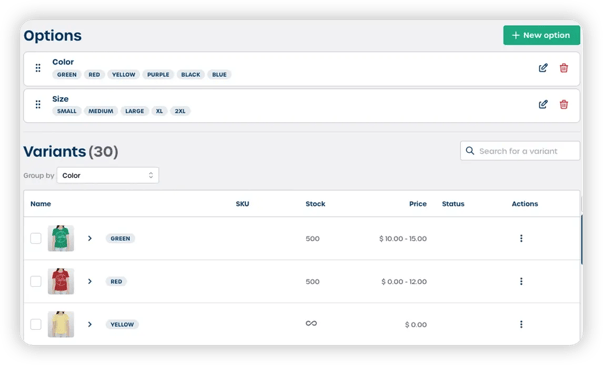Open the green t-shirt thumbnail

click(x=61, y=238)
